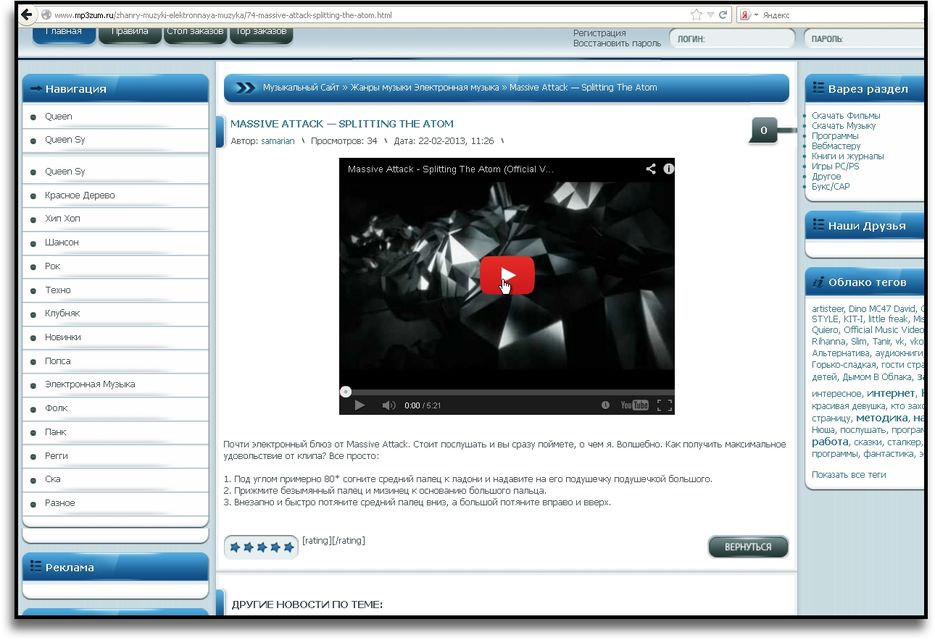
Task: Open the Программы link under Варез раздел
Action: tap(835, 136)
